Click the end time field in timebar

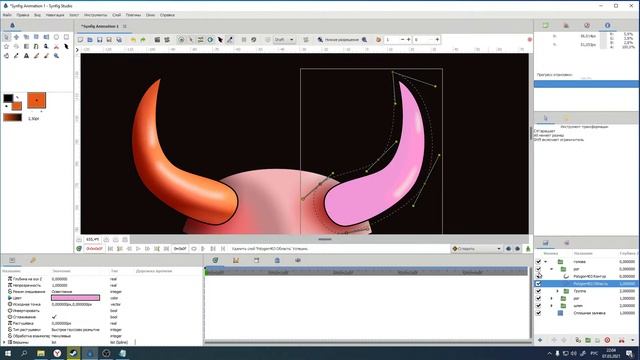point(180,249)
